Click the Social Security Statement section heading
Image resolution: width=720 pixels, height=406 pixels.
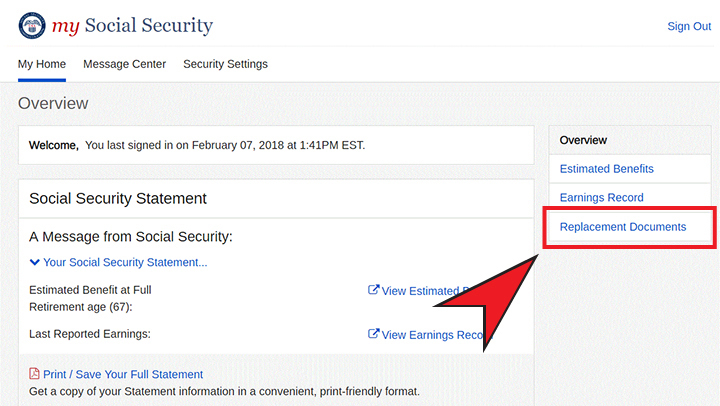click(118, 198)
